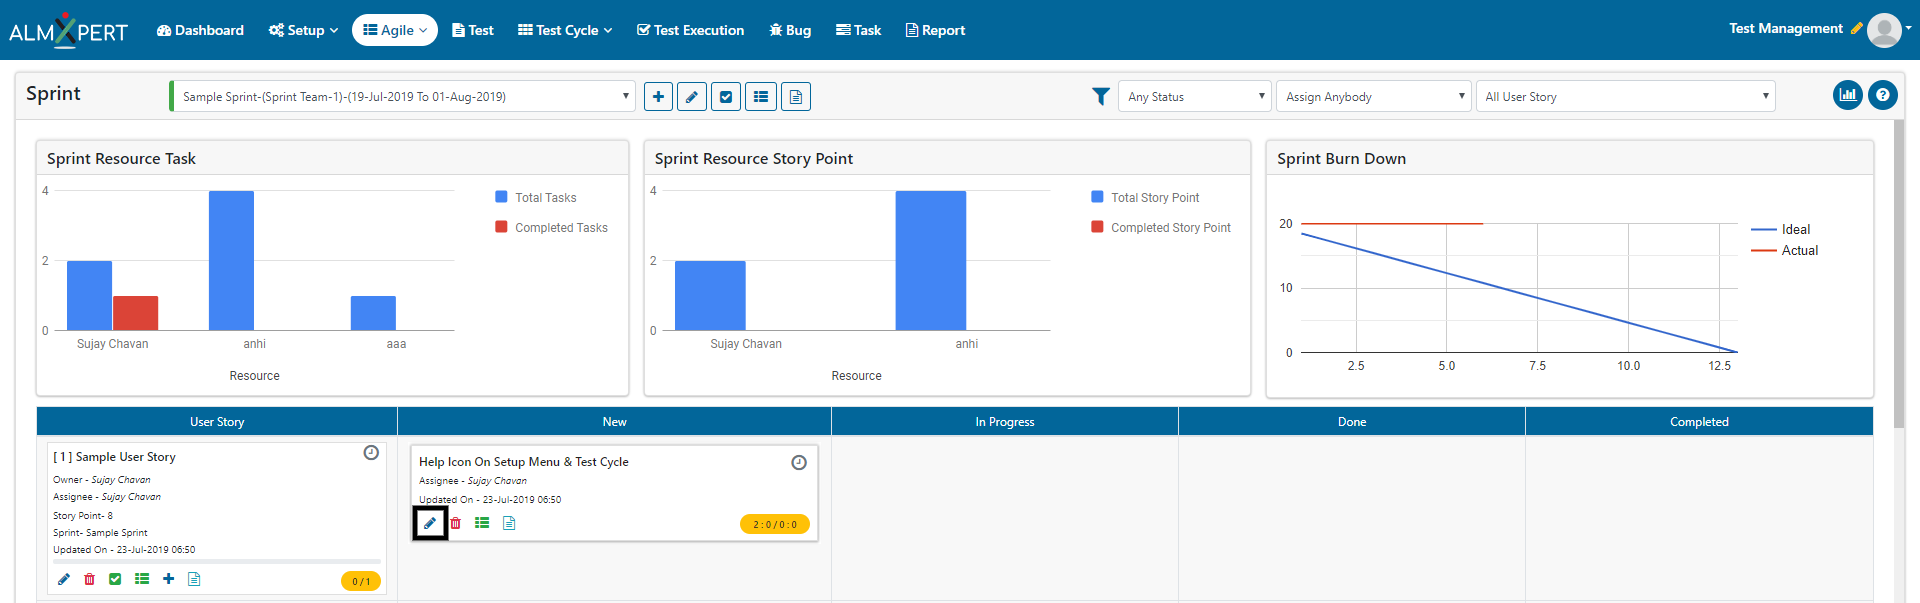
Task: Click the pencil next to Test Management
Action: [x=1857, y=29]
